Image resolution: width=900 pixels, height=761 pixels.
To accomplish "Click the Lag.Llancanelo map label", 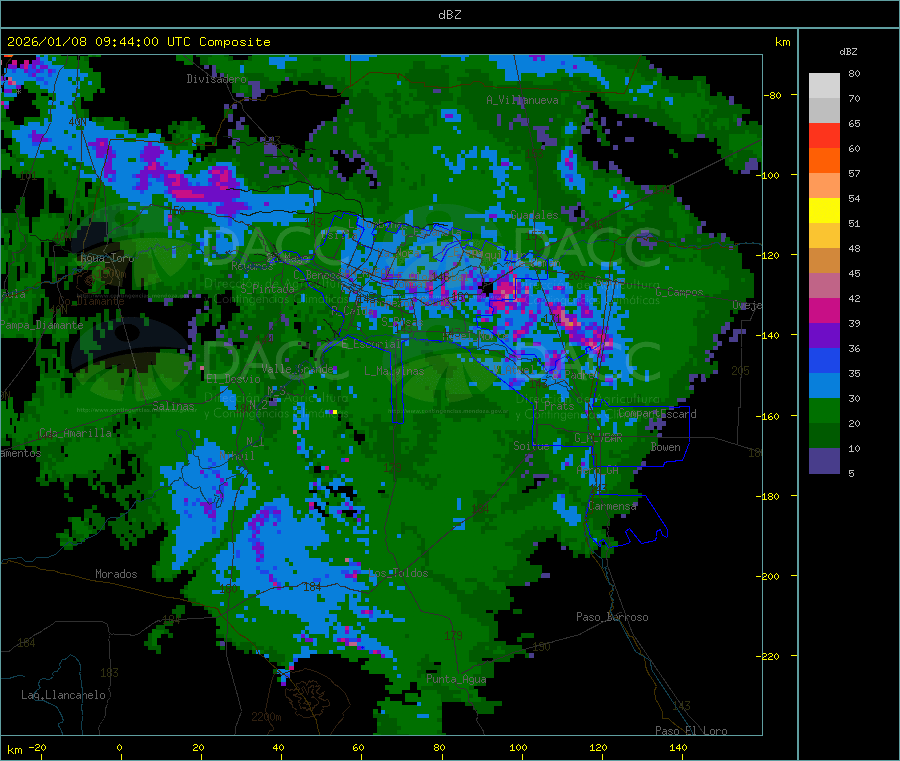I will pyautogui.click(x=63, y=695).
